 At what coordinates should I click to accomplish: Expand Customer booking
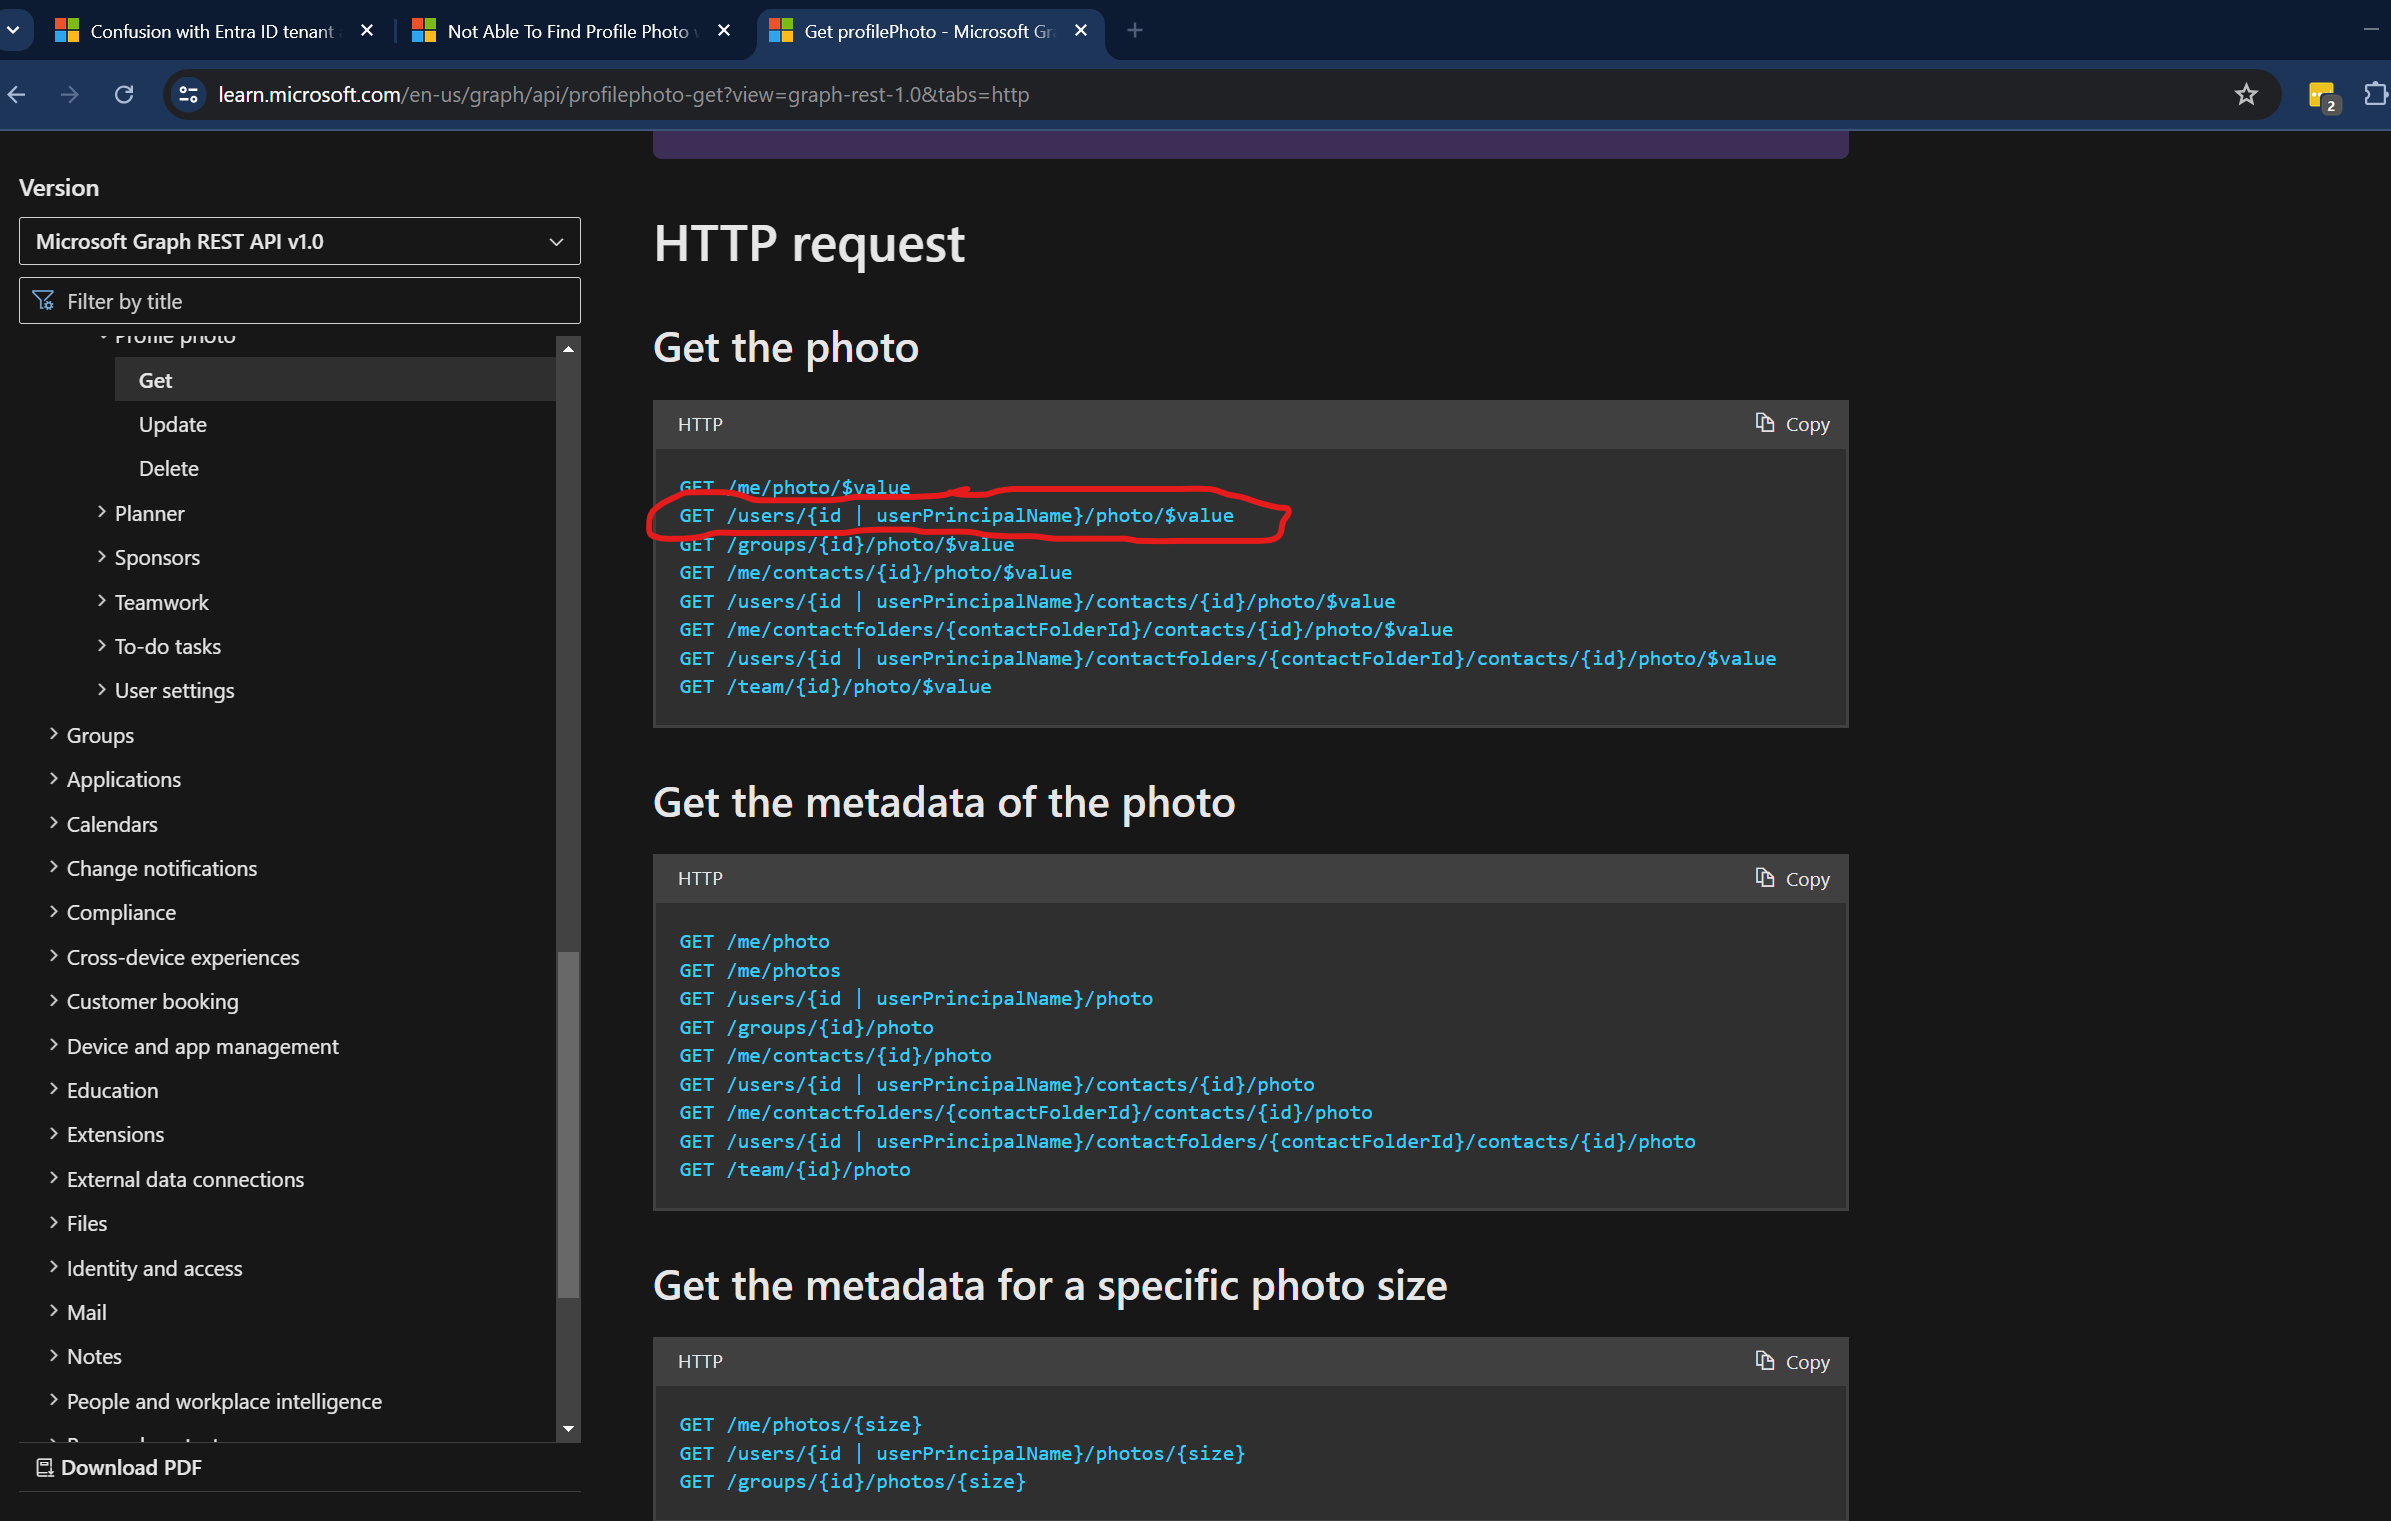pos(152,1002)
